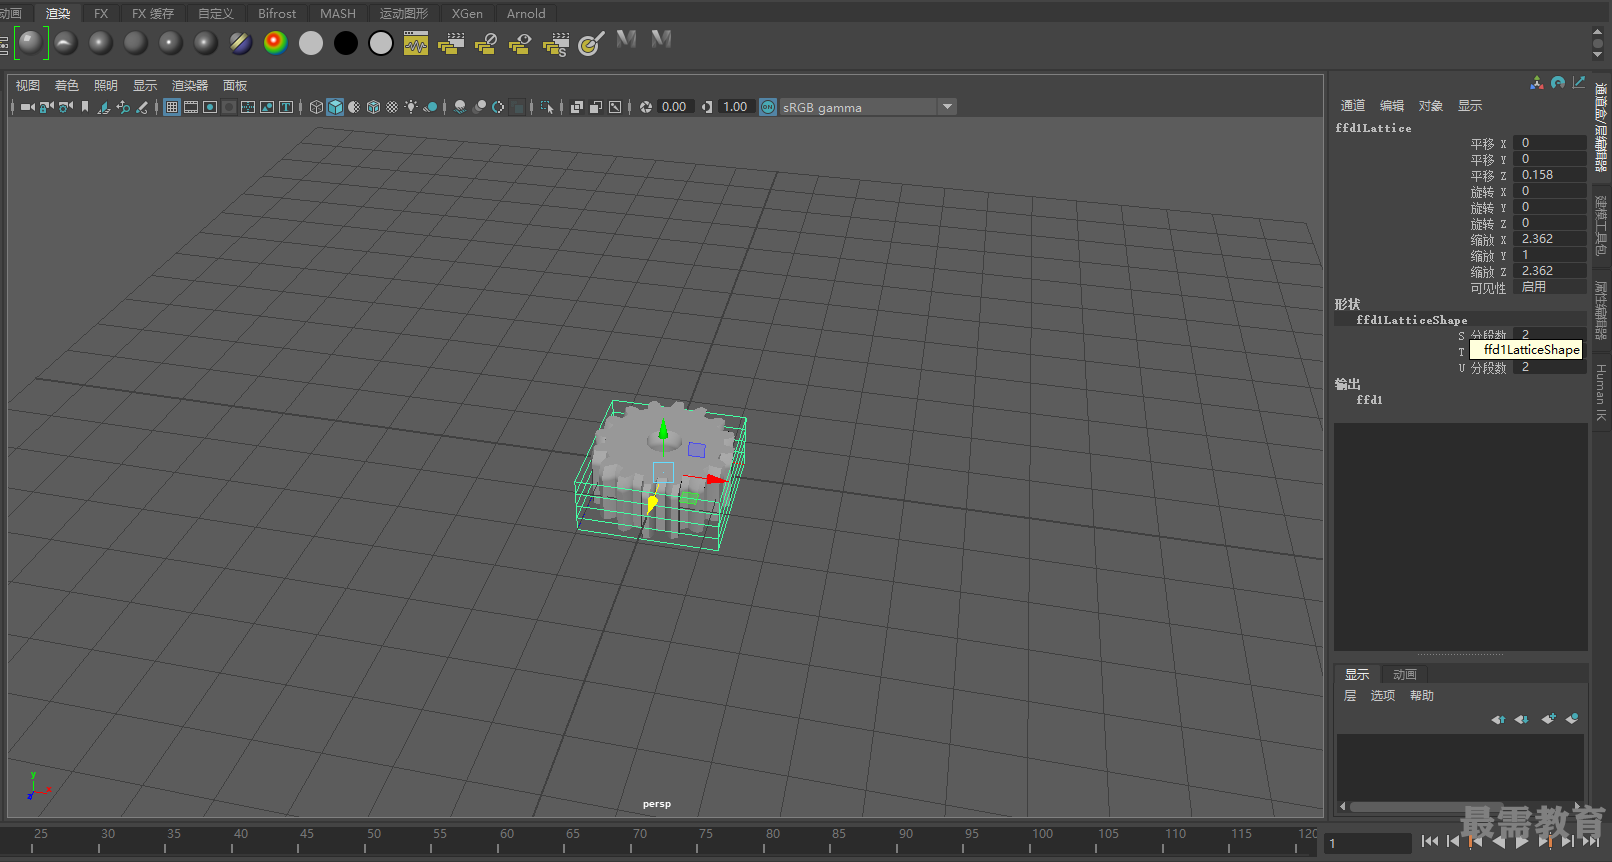This screenshot has height=862, width=1612.
Task: Click the Select camera icon in panel toolbar
Action: [x=27, y=107]
